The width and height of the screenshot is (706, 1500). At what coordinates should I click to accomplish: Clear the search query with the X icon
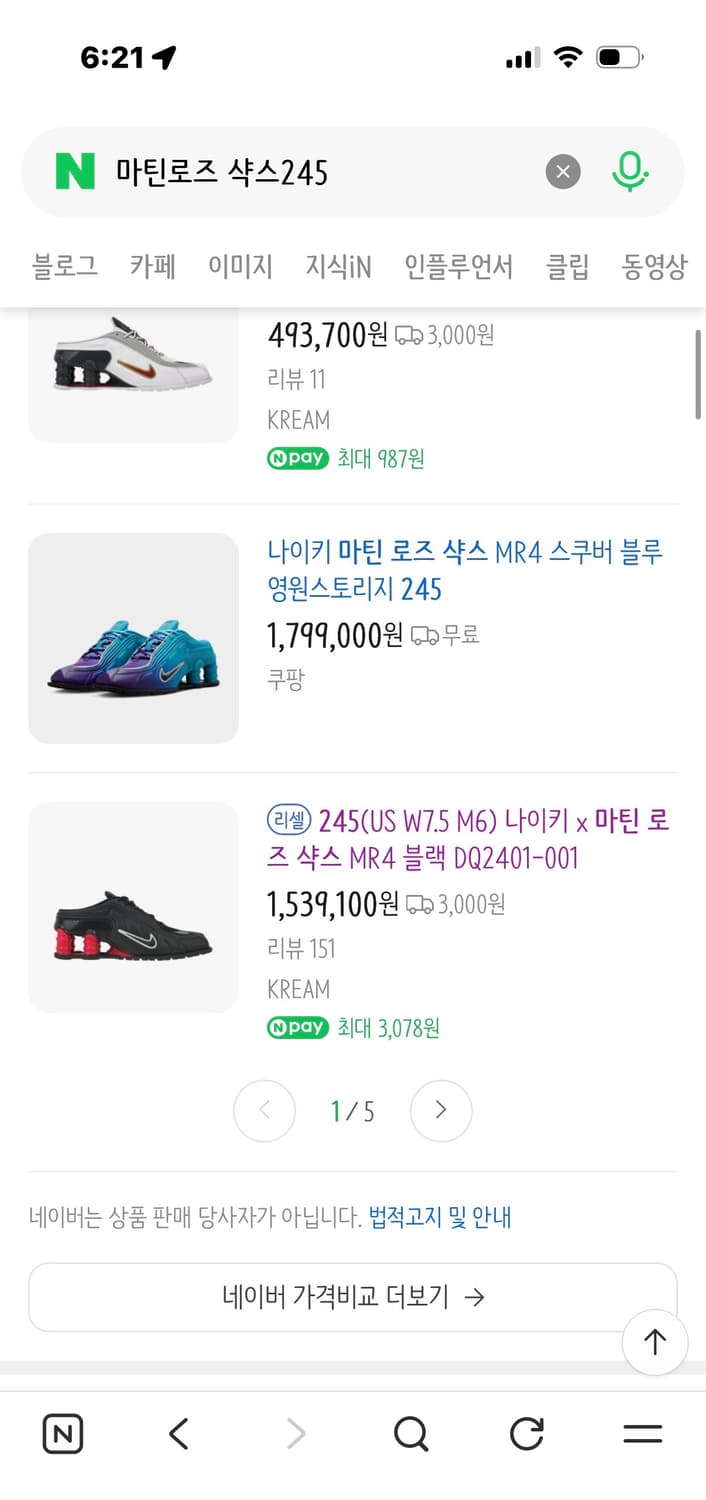(x=562, y=171)
